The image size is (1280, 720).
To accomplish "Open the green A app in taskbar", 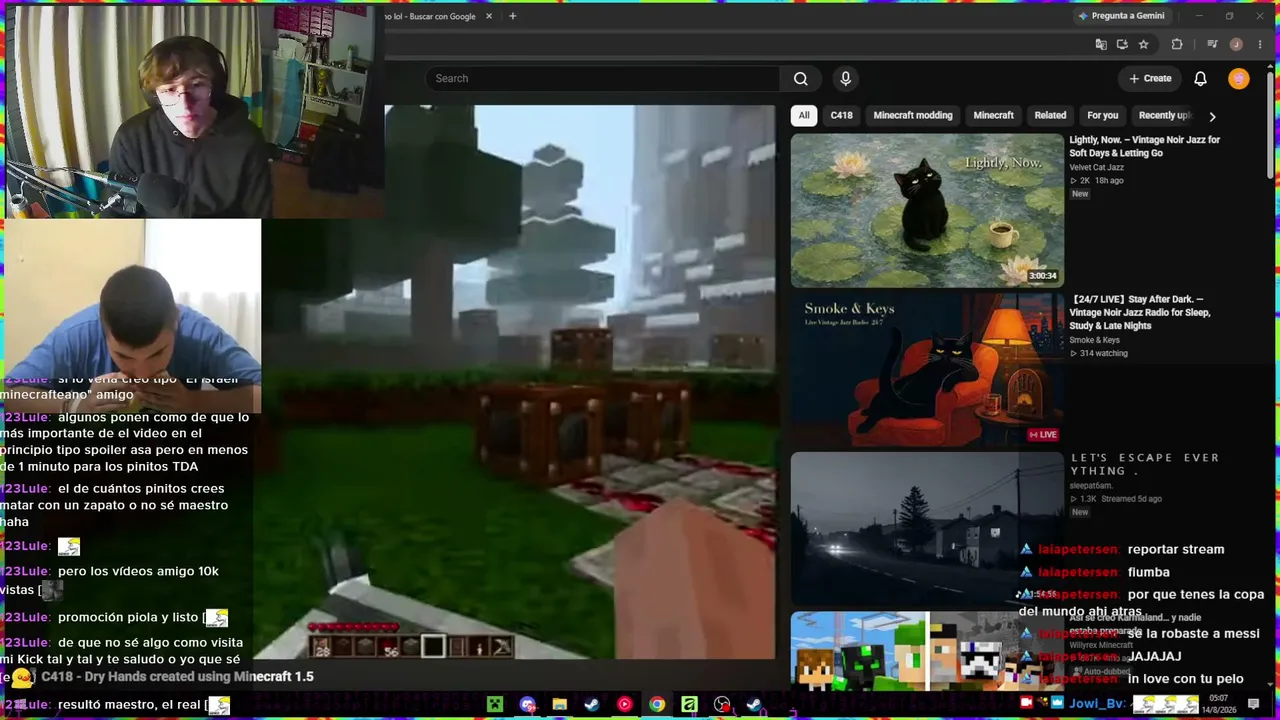I will click(690, 705).
